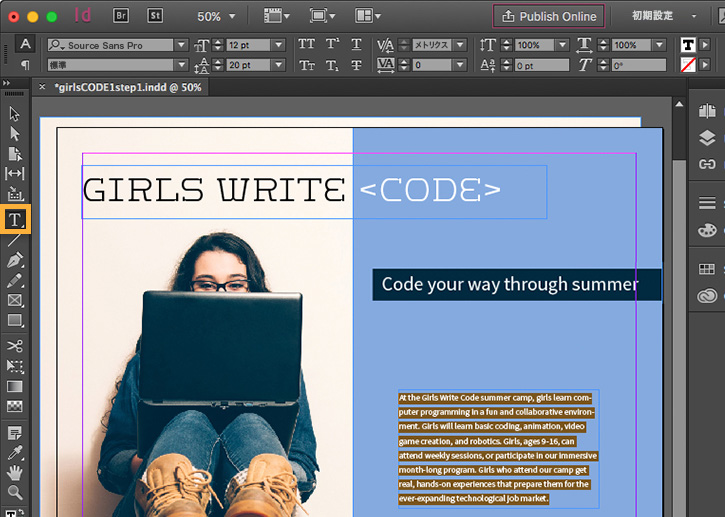Open the CC Libraries panel icon
The height and width of the screenshot is (517, 725).
(x=707, y=295)
